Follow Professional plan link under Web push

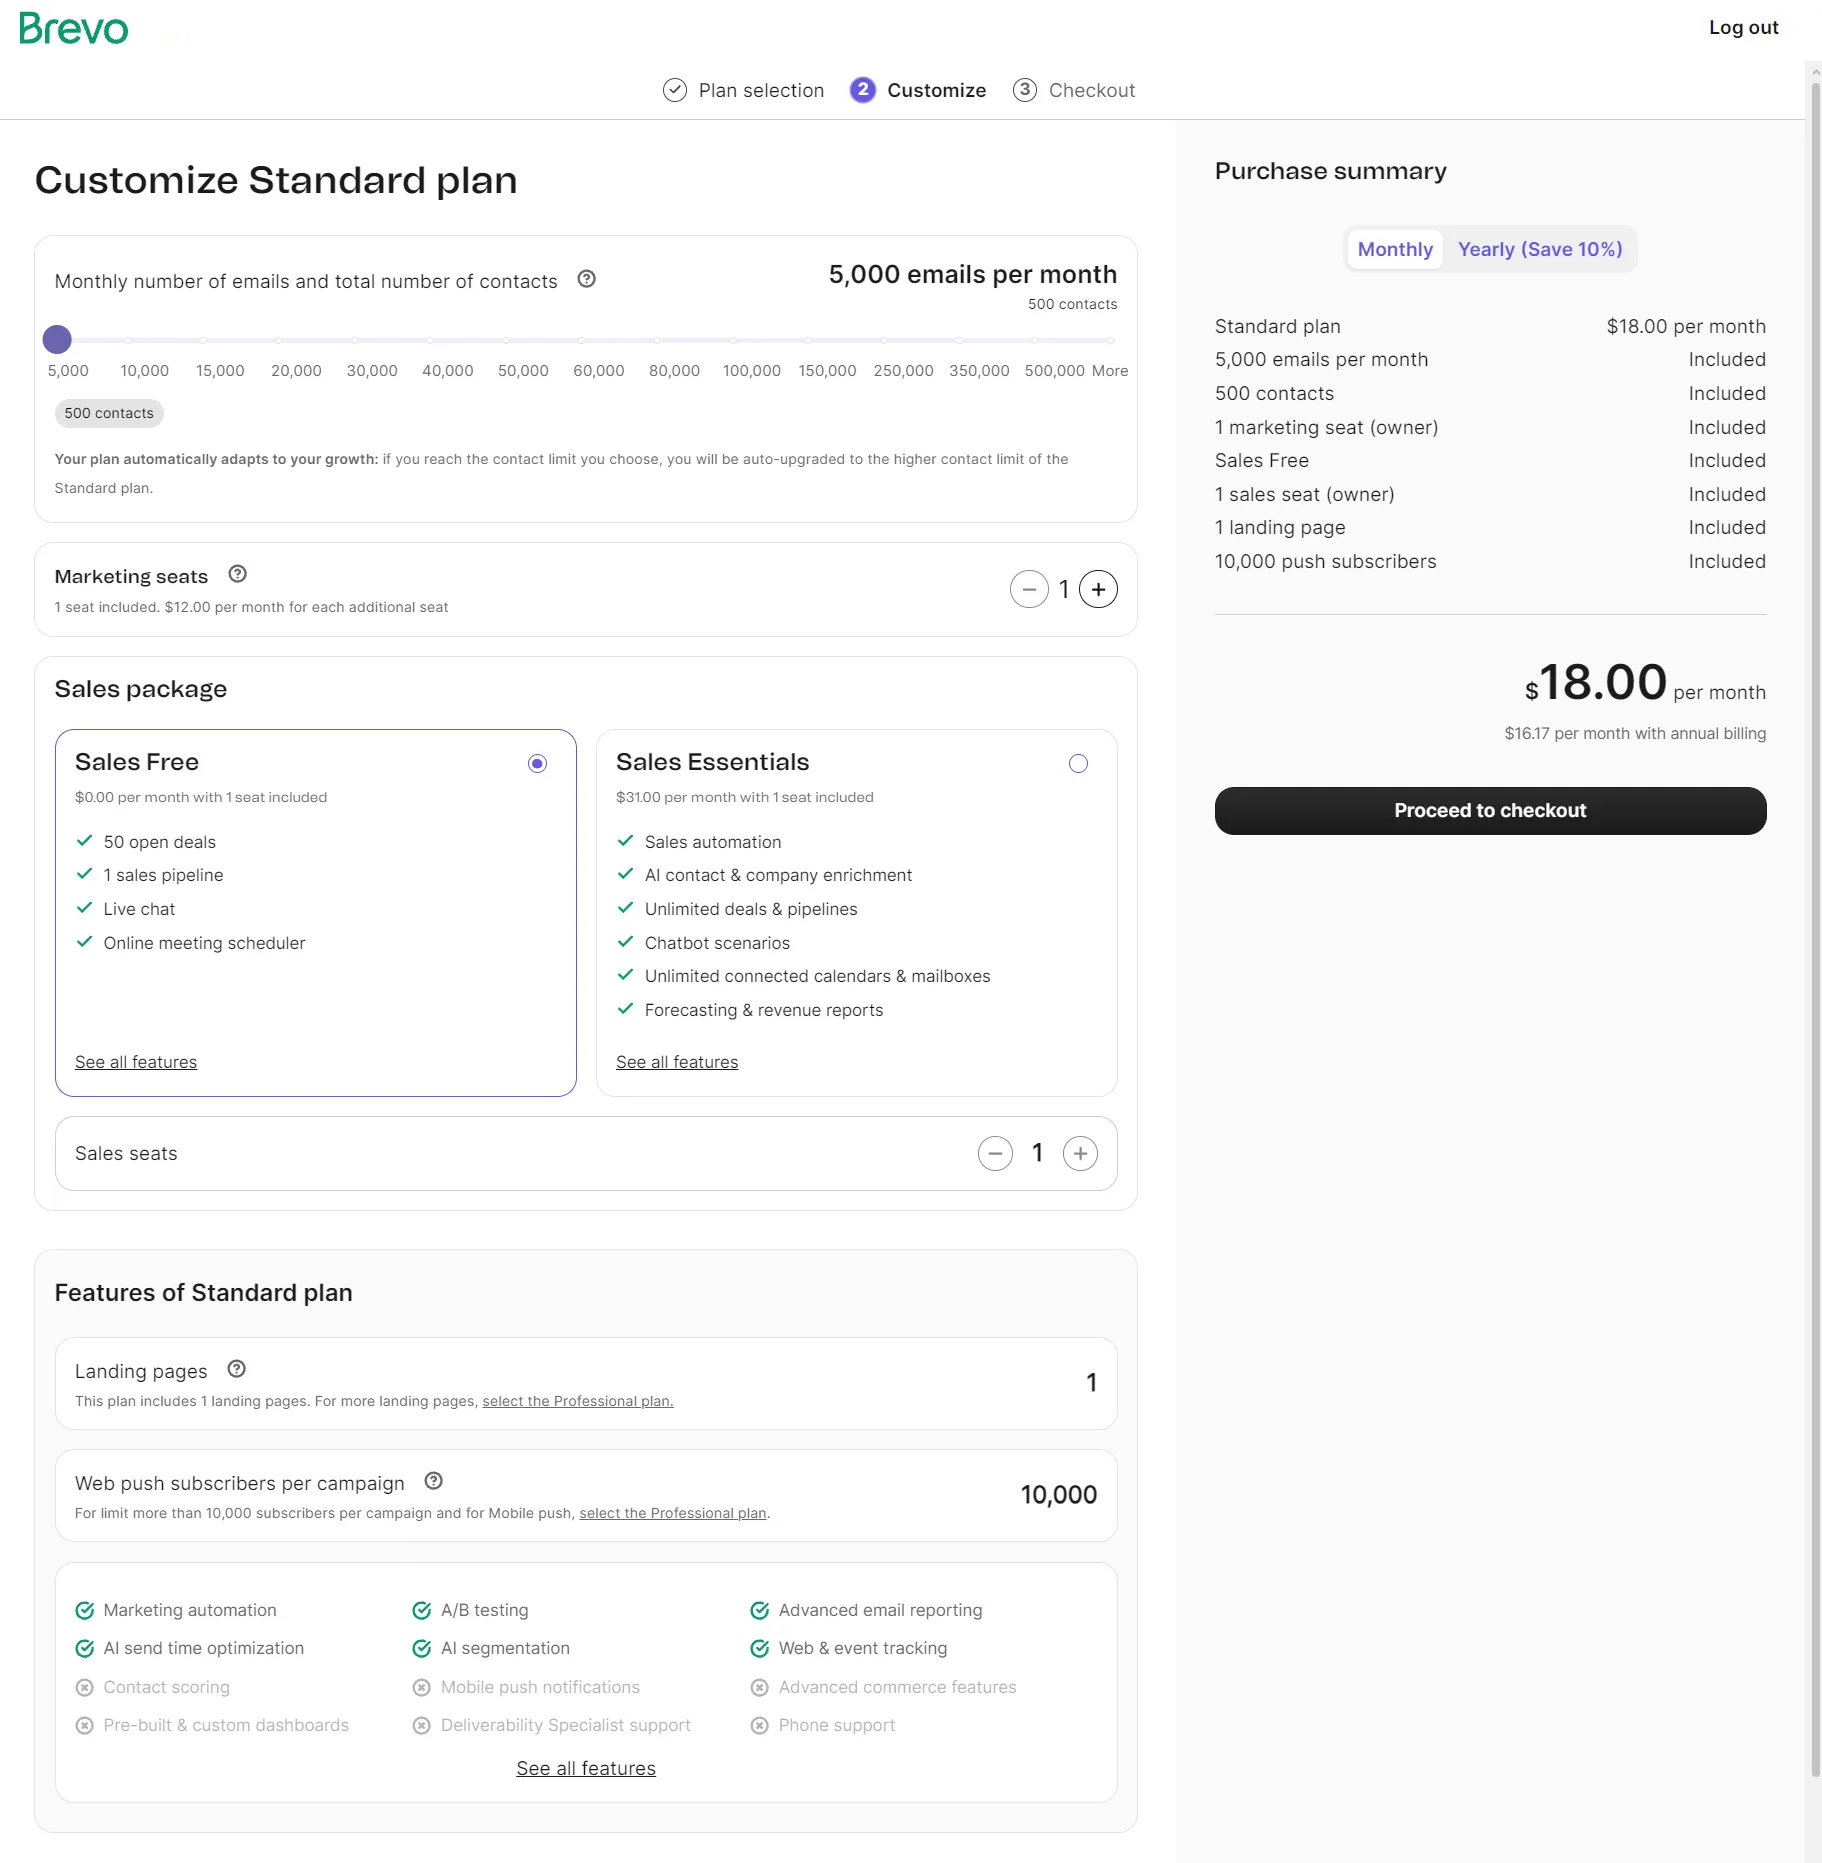(x=673, y=1513)
